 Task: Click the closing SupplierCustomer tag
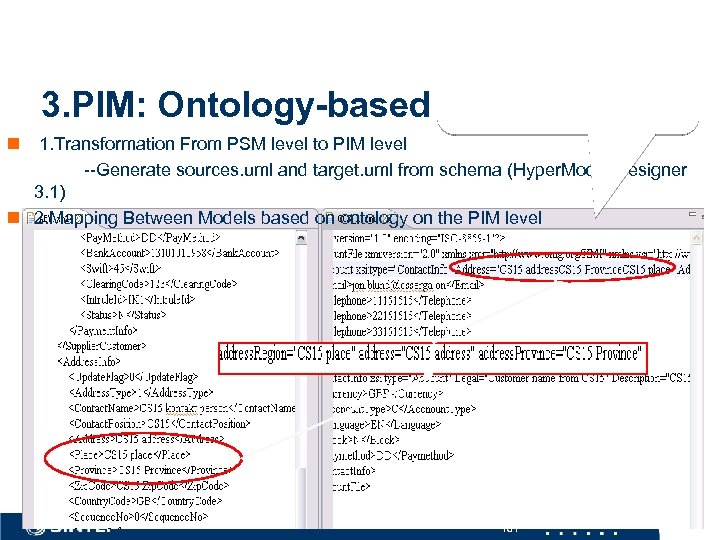(x=101, y=346)
